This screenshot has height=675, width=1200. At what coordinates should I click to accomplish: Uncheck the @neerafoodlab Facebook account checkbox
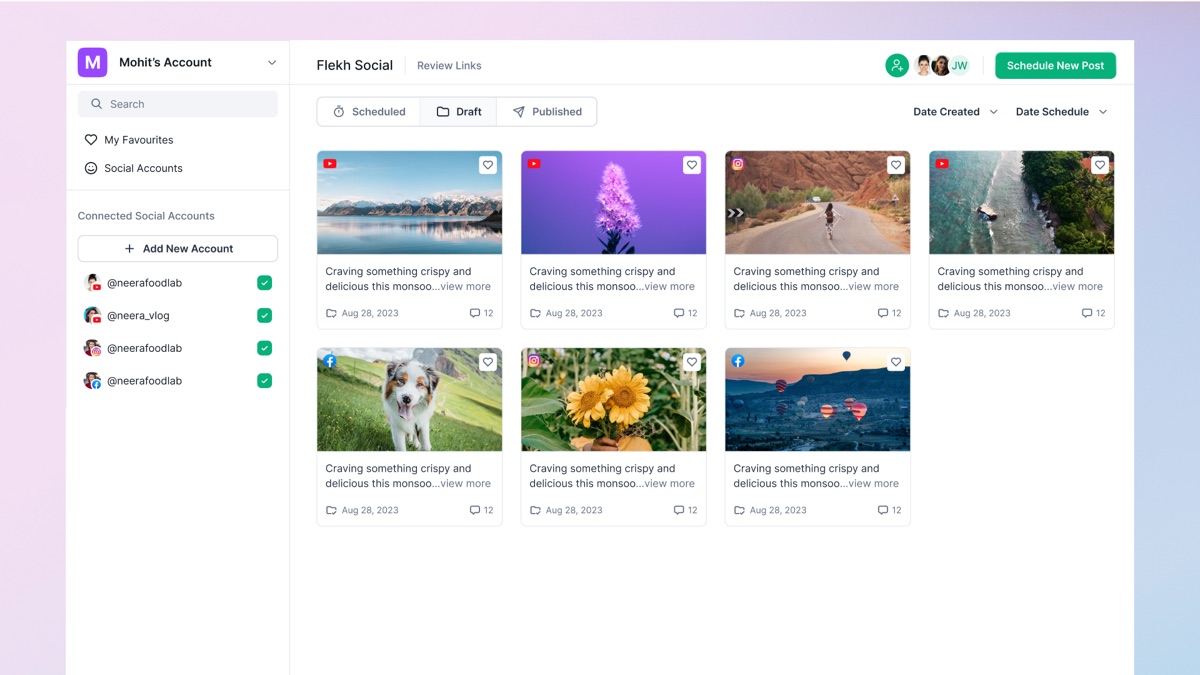click(264, 381)
